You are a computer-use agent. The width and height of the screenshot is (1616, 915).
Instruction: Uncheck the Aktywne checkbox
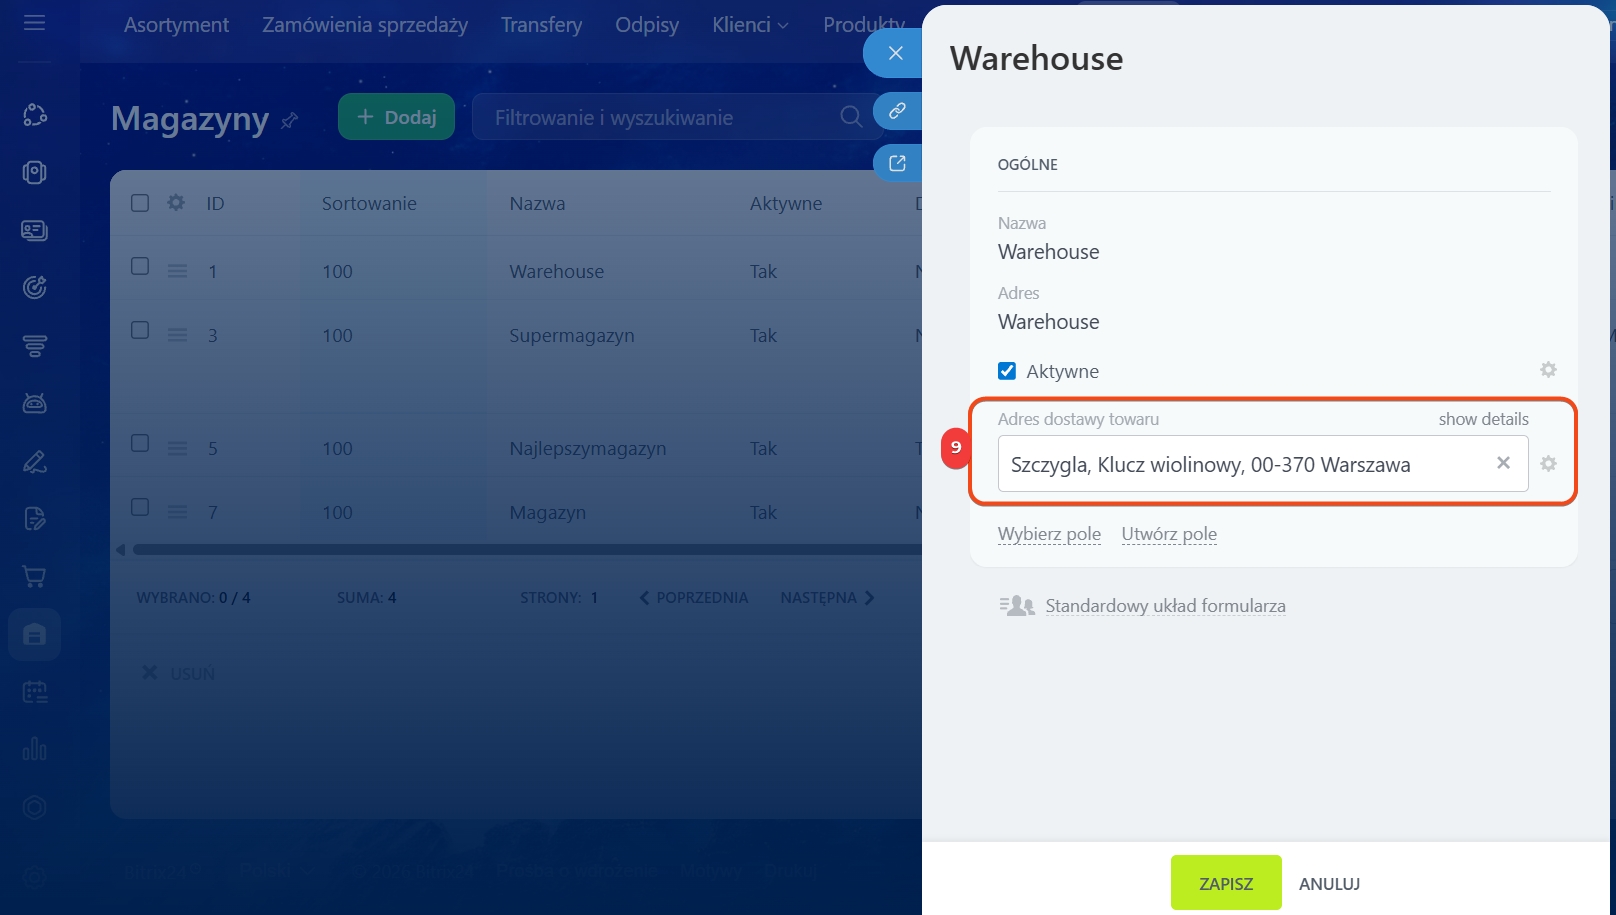click(1007, 371)
